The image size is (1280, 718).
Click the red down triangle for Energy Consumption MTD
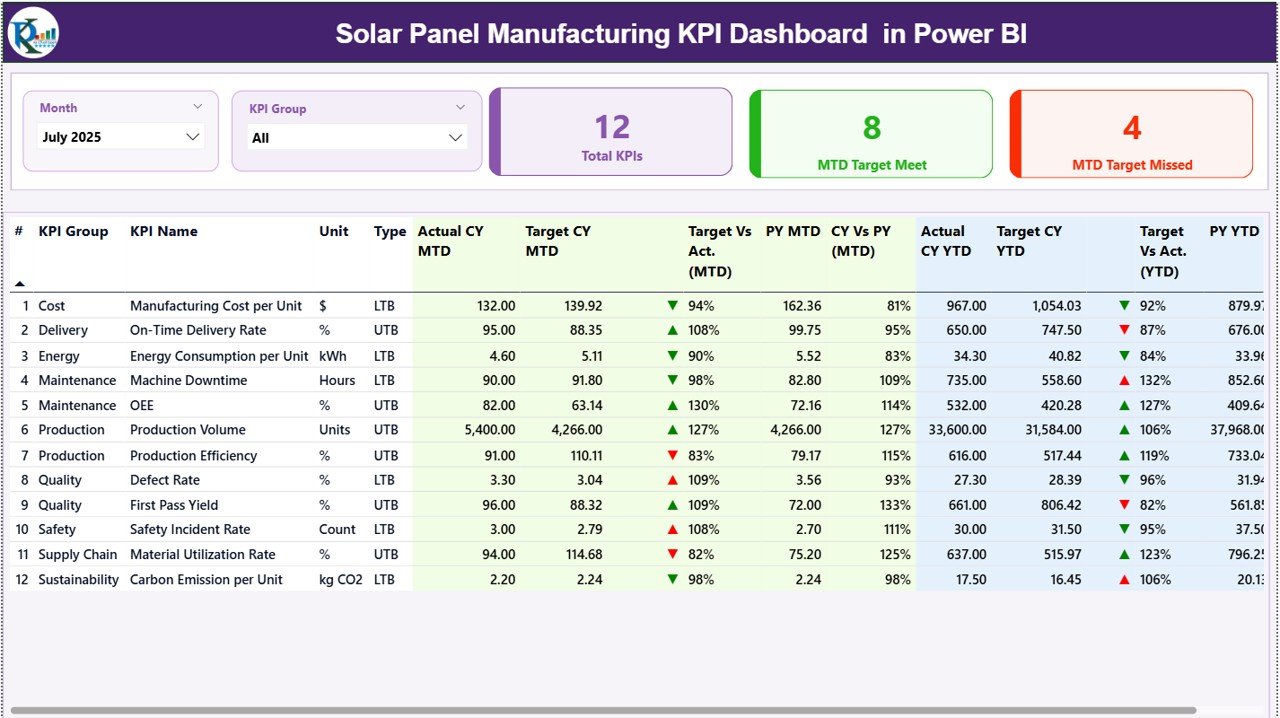click(x=673, y=355)
